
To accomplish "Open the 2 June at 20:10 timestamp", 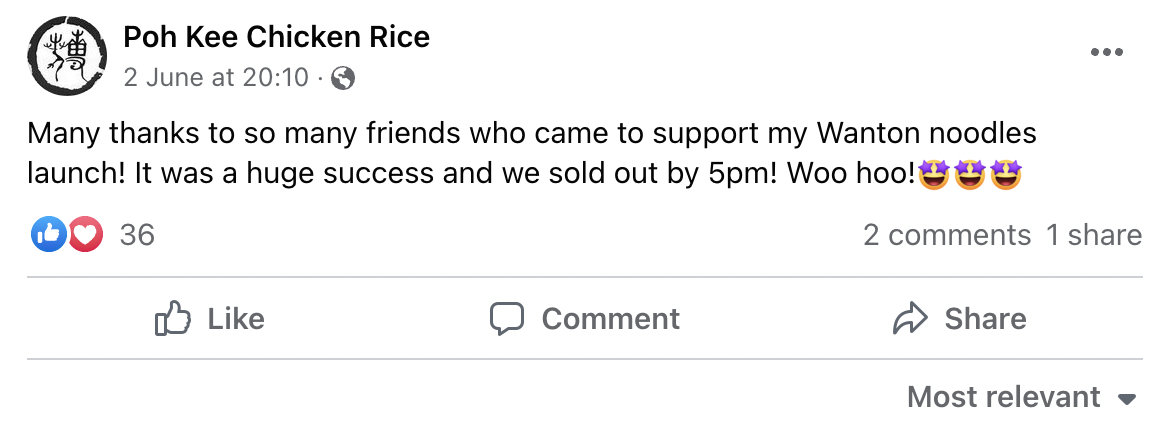I will 216,77.
